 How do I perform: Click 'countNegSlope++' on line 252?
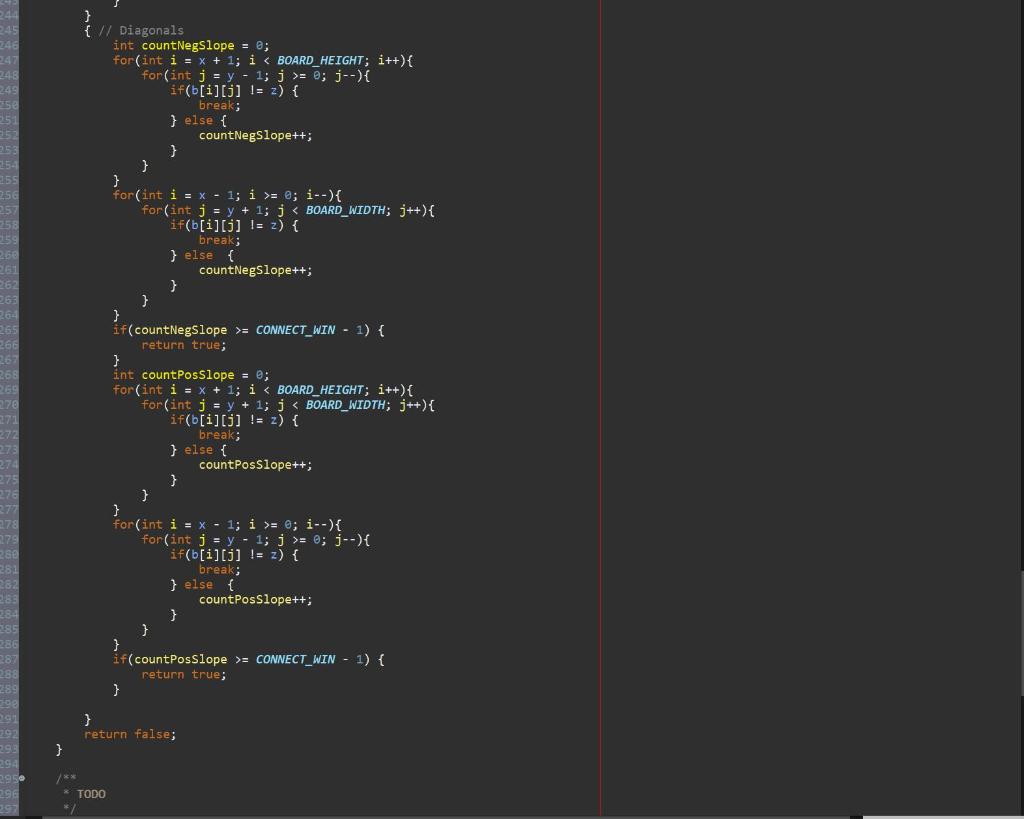pyautogui.click(x=255, y=135)
